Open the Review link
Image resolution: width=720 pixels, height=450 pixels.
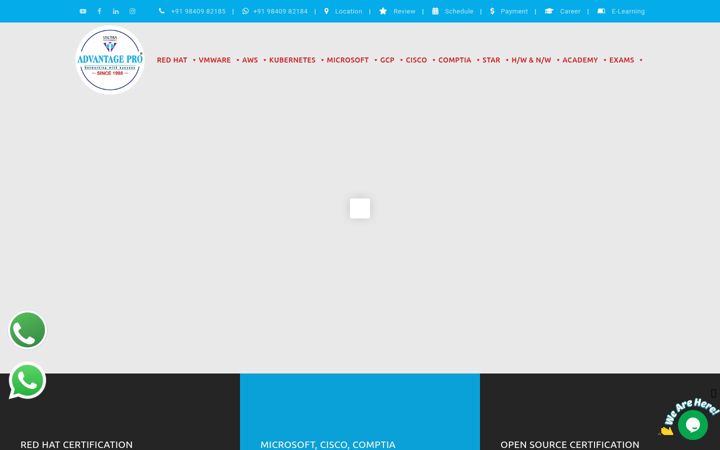click(x=404, y=11)
